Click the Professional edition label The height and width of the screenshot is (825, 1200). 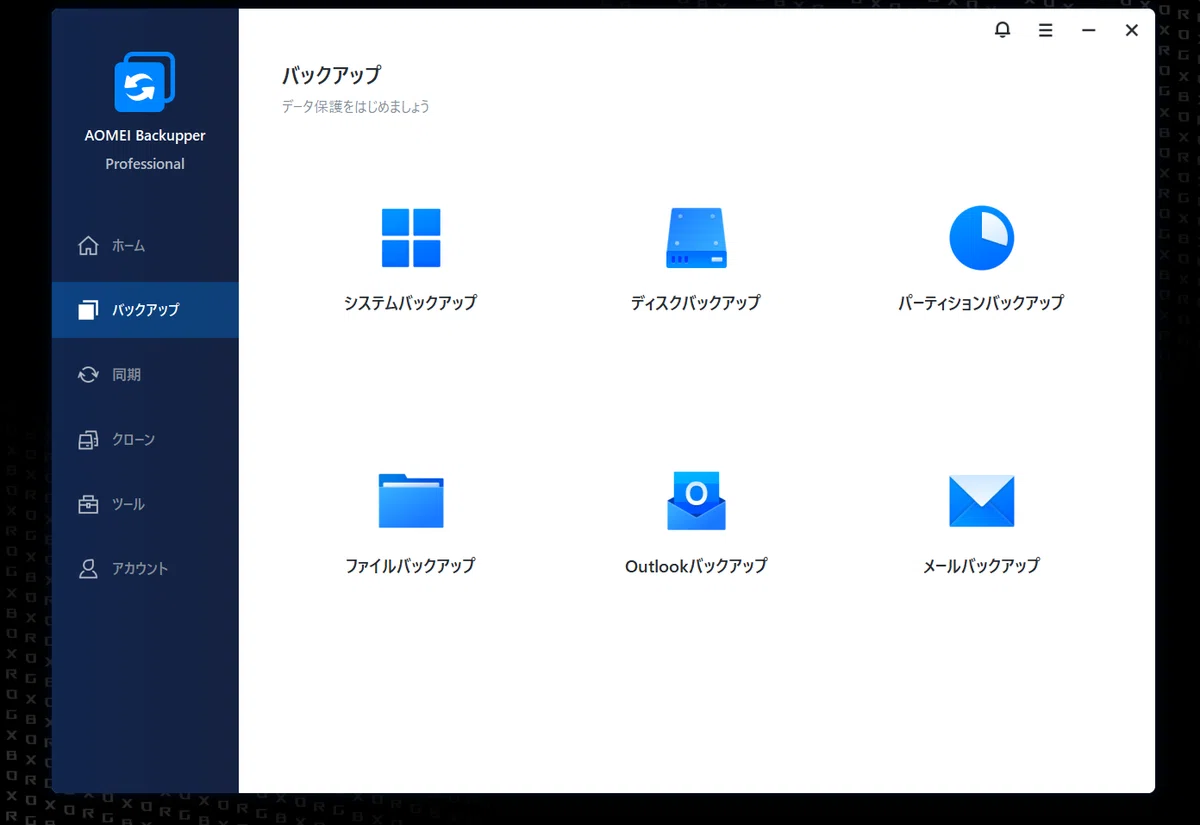tap(145, 164)
